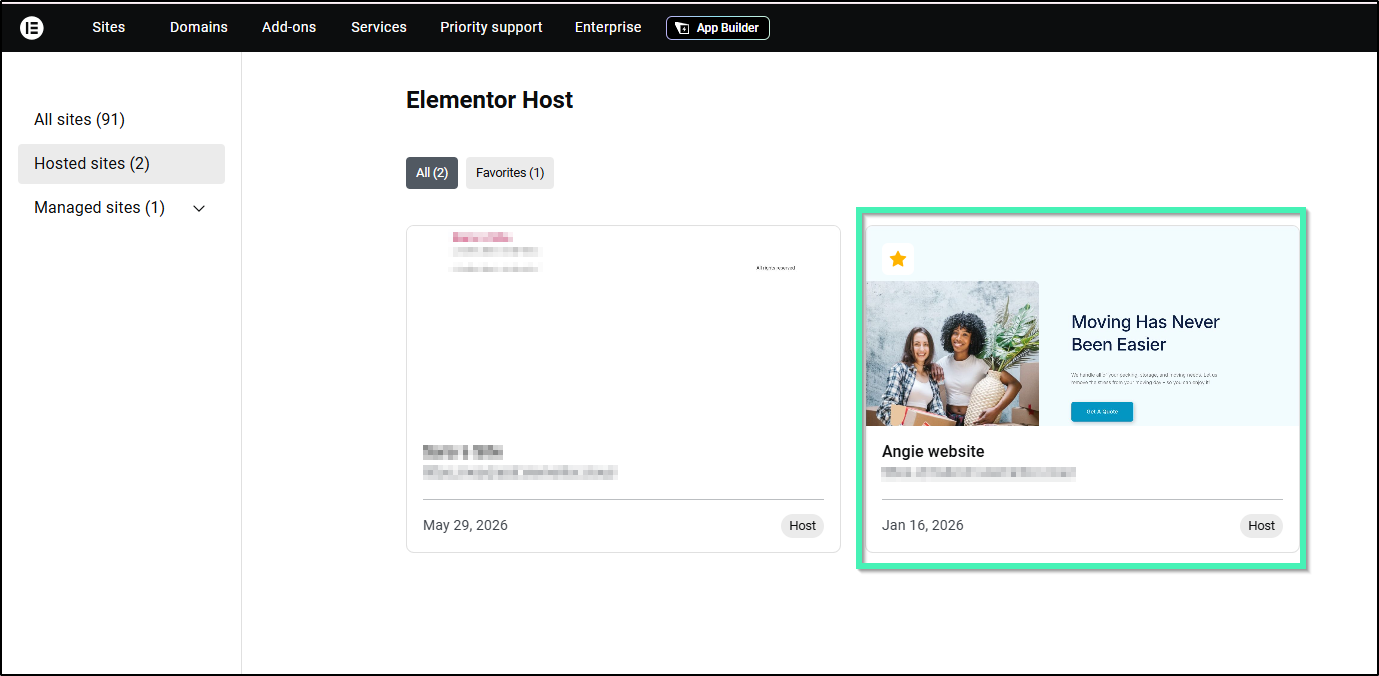Click the Elementor Host heading
This screenshot has width=1379, height=676.
coord(490,100)
